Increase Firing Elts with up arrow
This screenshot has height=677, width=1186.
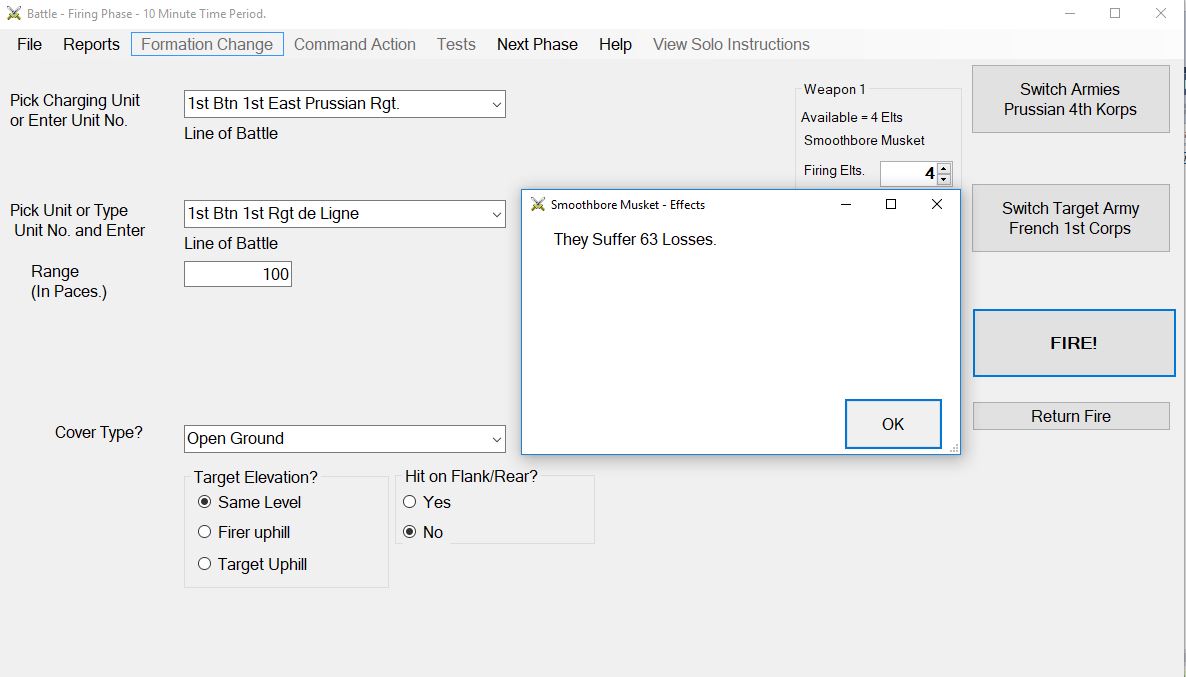(944, 168)
